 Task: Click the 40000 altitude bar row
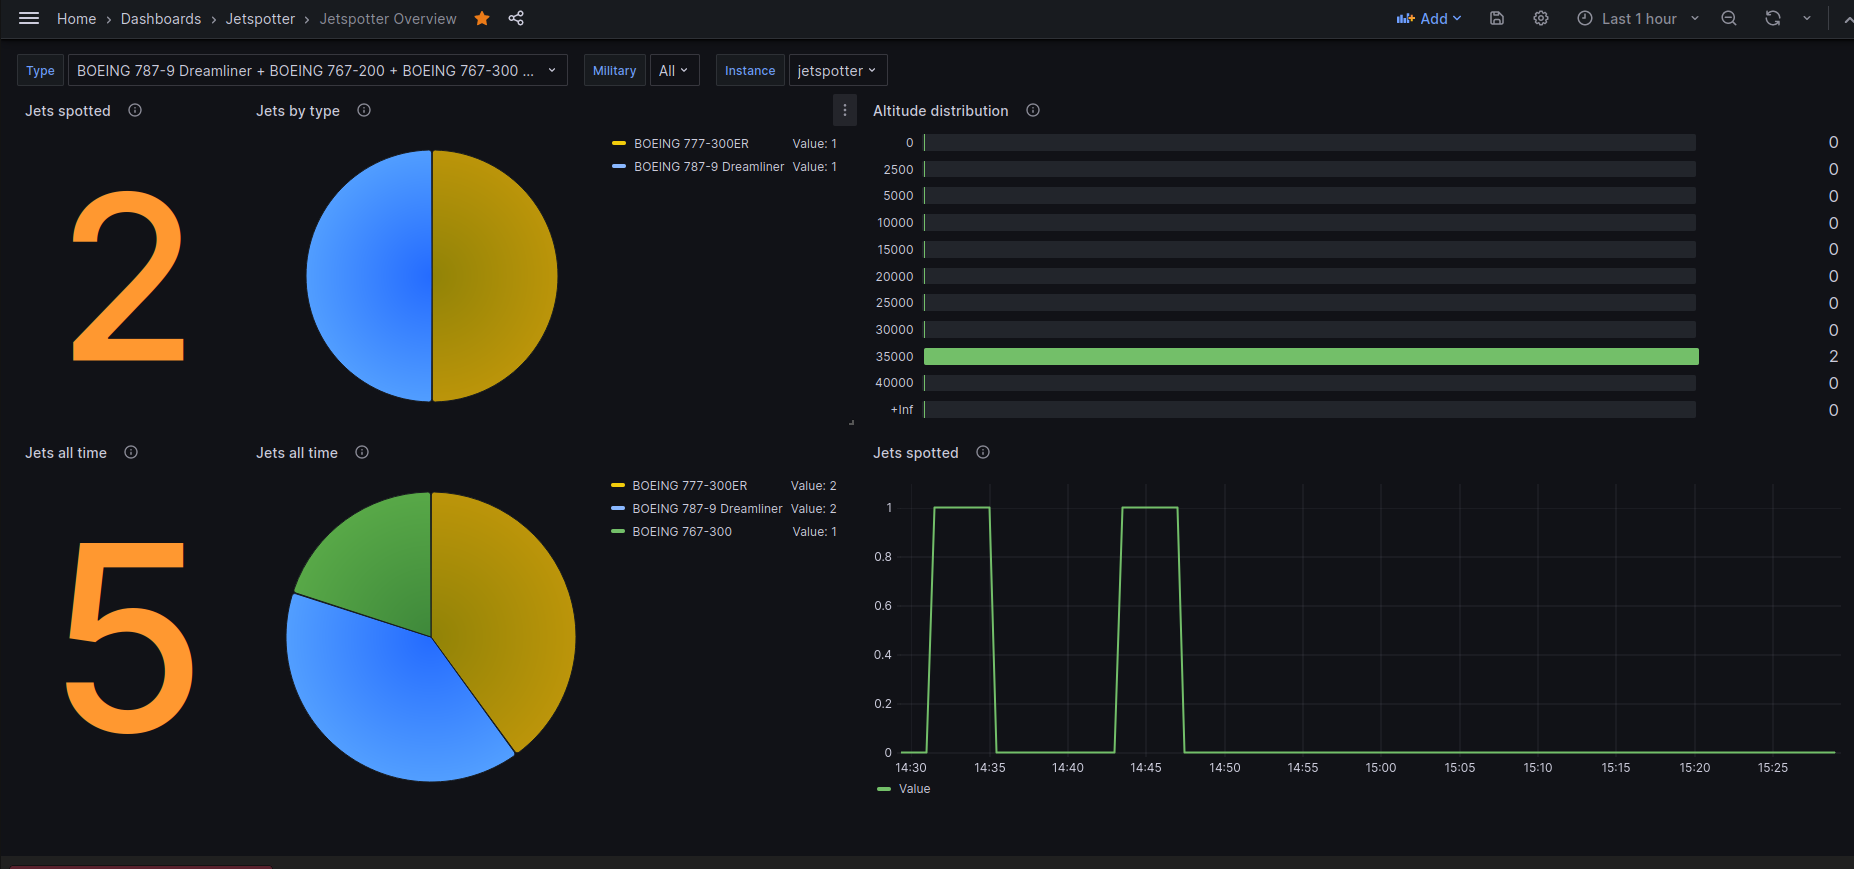pyautogui.click(x=1310, y=383)
